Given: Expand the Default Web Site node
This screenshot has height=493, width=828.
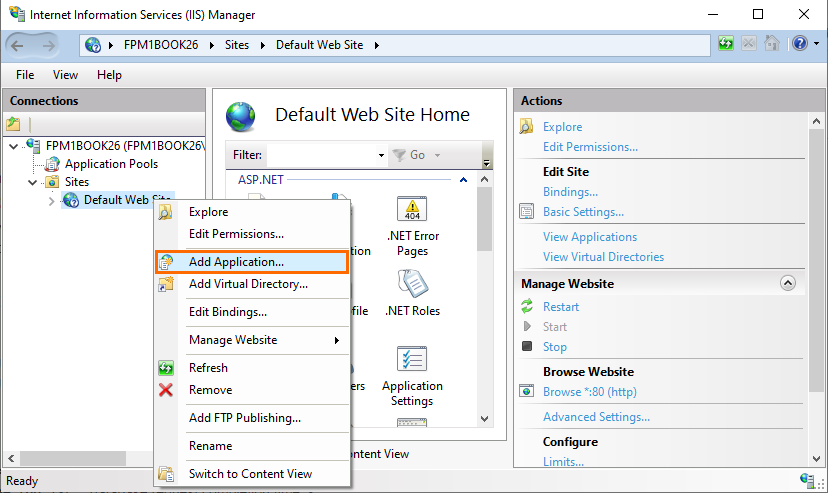Looking at the screenshot, I should click(x=51, y=201).
